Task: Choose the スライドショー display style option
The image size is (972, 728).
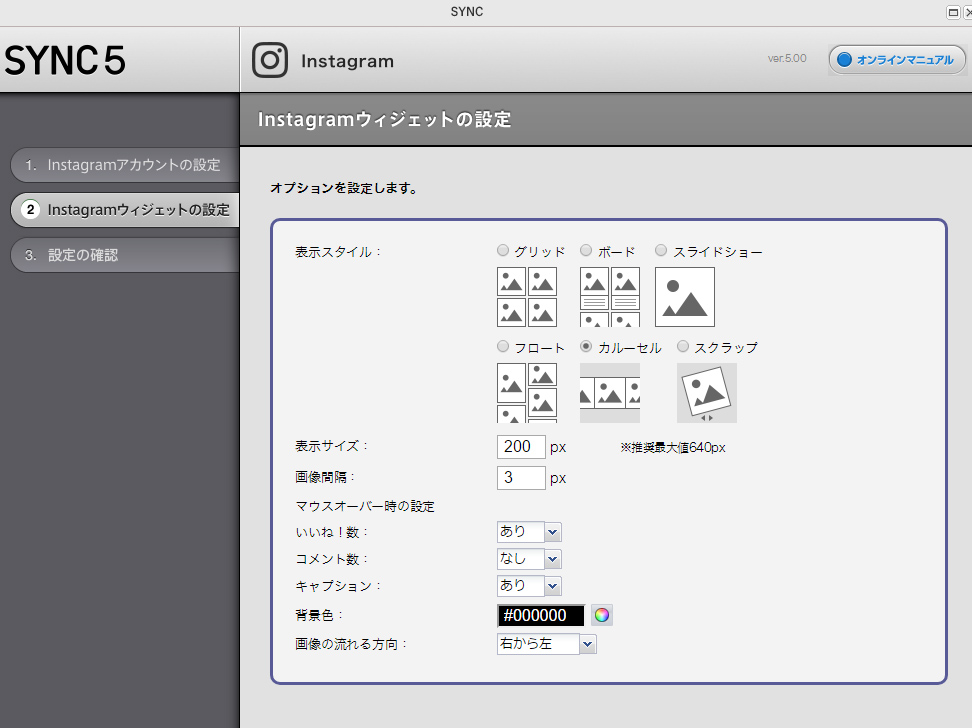Action: (660, 250)
